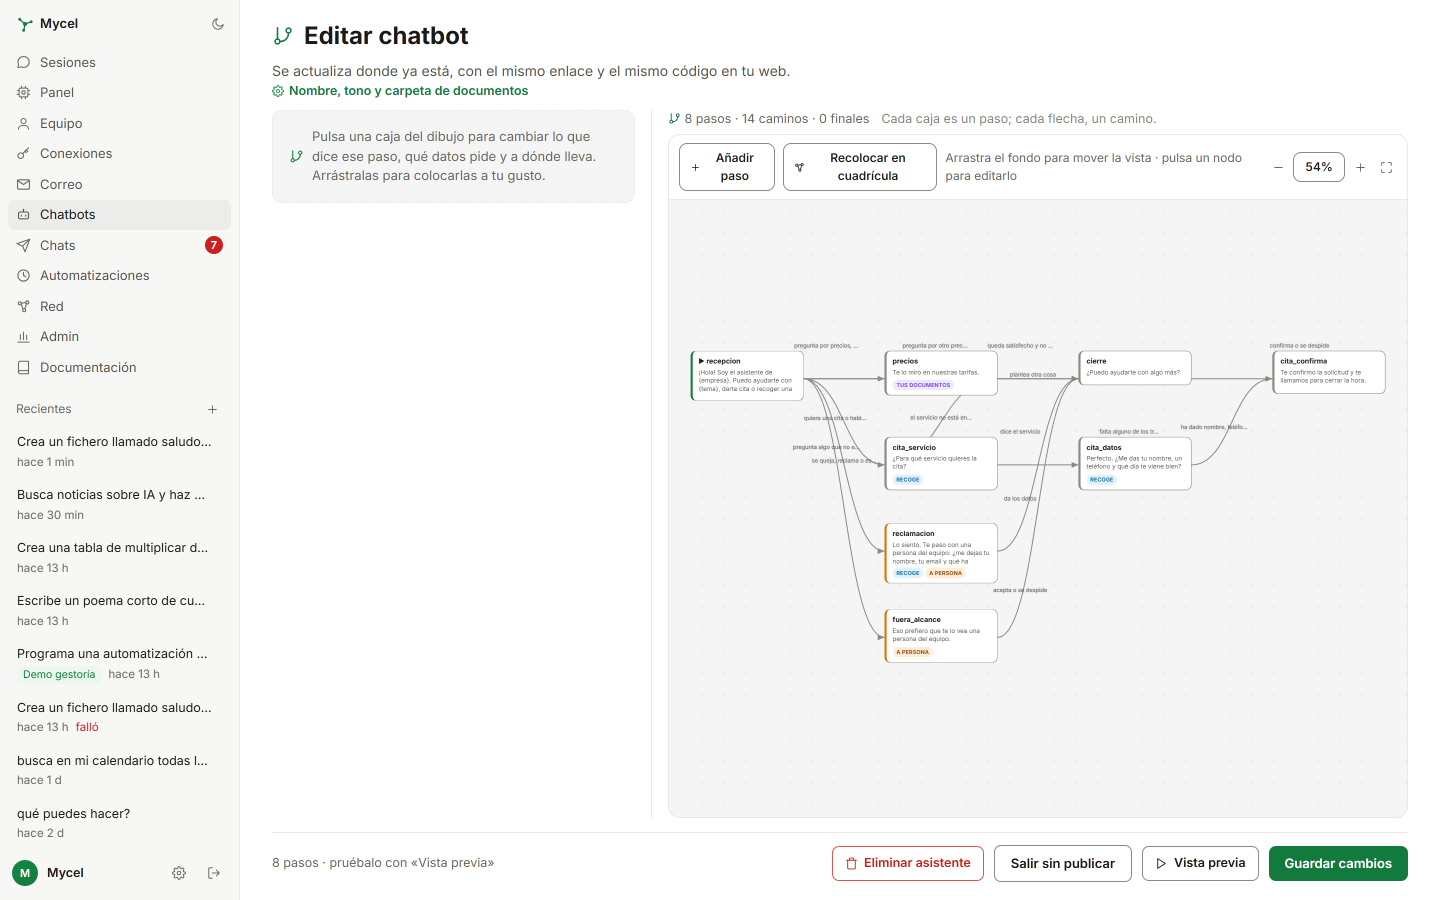The height and width of the screenshot is (900, 1440).
Task: Click the 54% zoom level field
Action: 1319,167
